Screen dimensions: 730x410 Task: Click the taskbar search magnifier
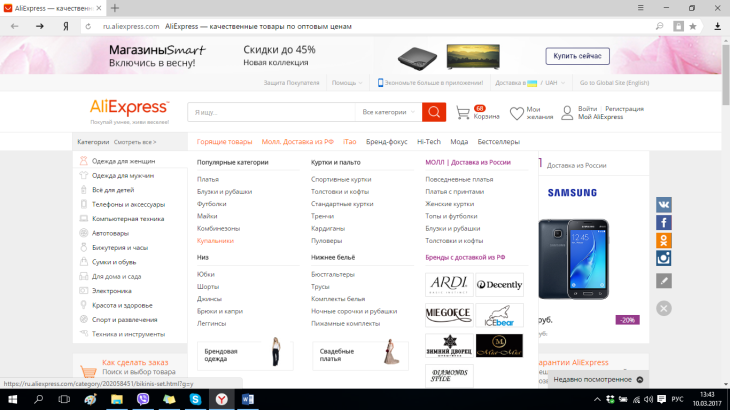(x=39, y=399)
